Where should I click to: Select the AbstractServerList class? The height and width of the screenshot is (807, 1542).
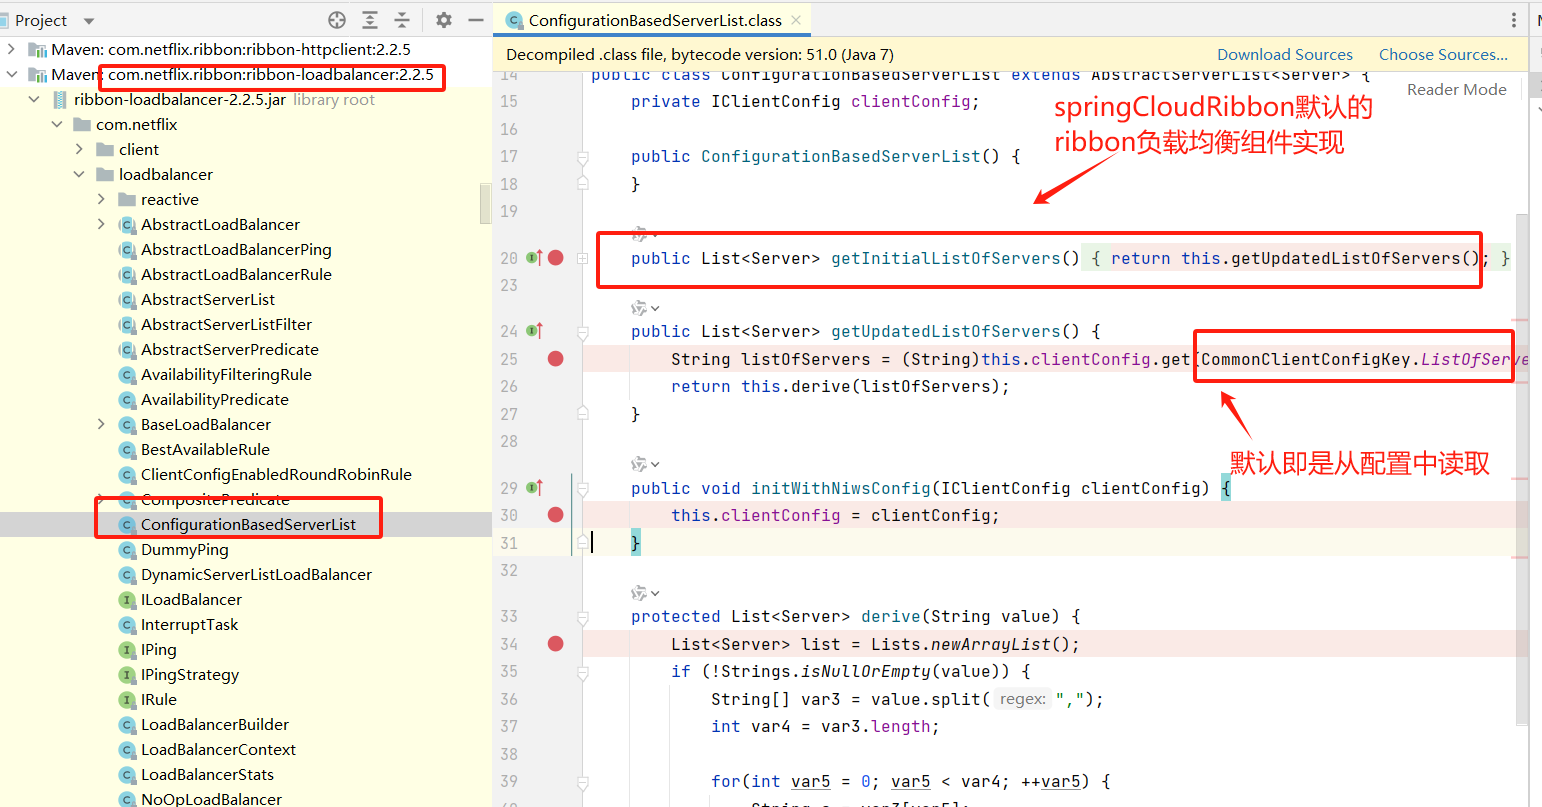(208, 299)
